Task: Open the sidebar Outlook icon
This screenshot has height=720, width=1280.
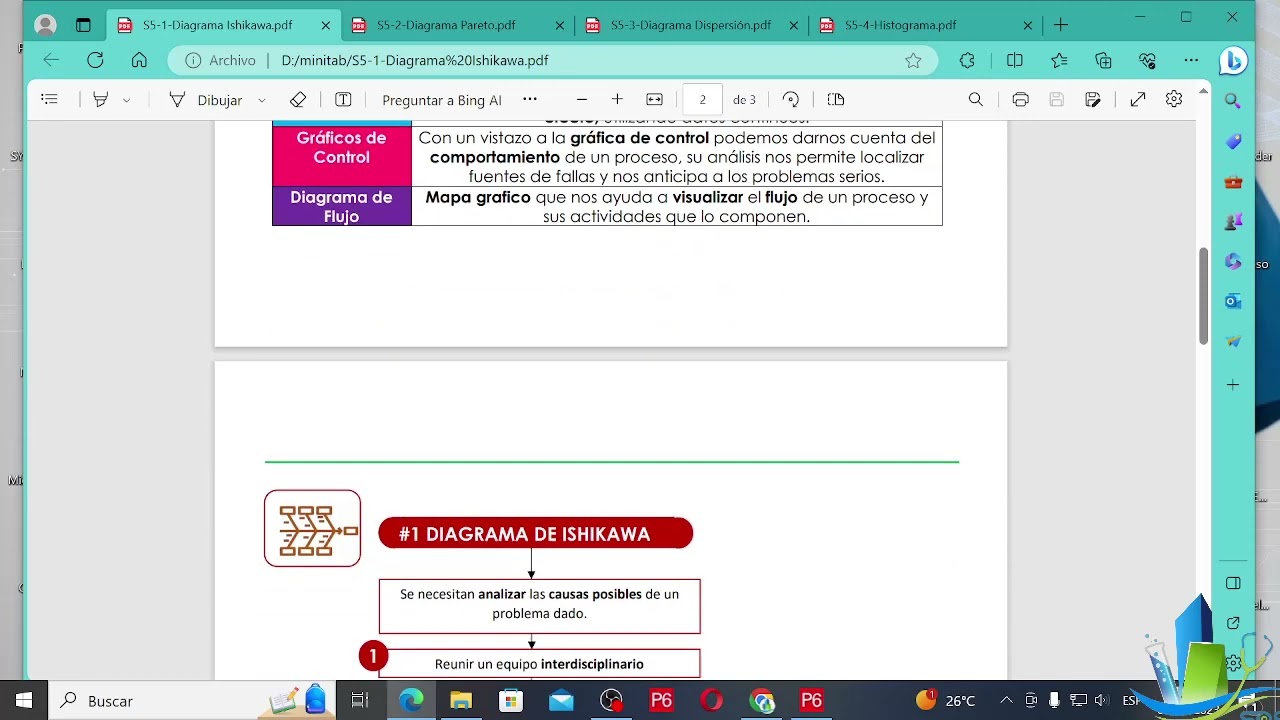Action: [x=1233, y=301]
